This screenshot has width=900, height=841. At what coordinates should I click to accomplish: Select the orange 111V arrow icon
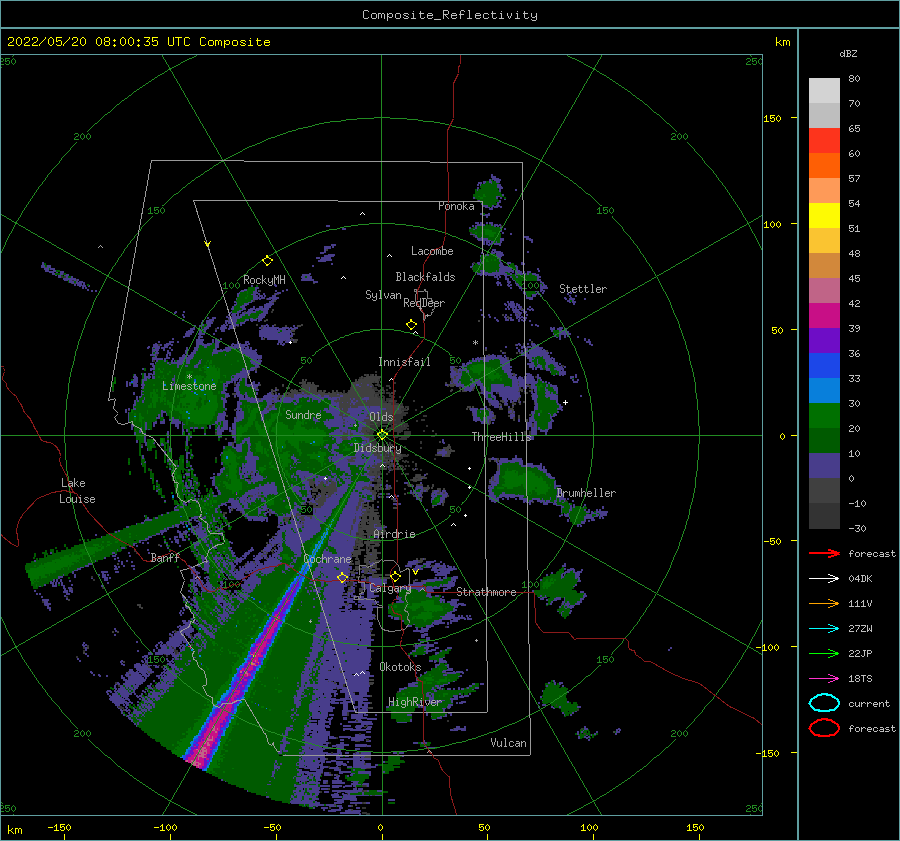tap(824, 603)
